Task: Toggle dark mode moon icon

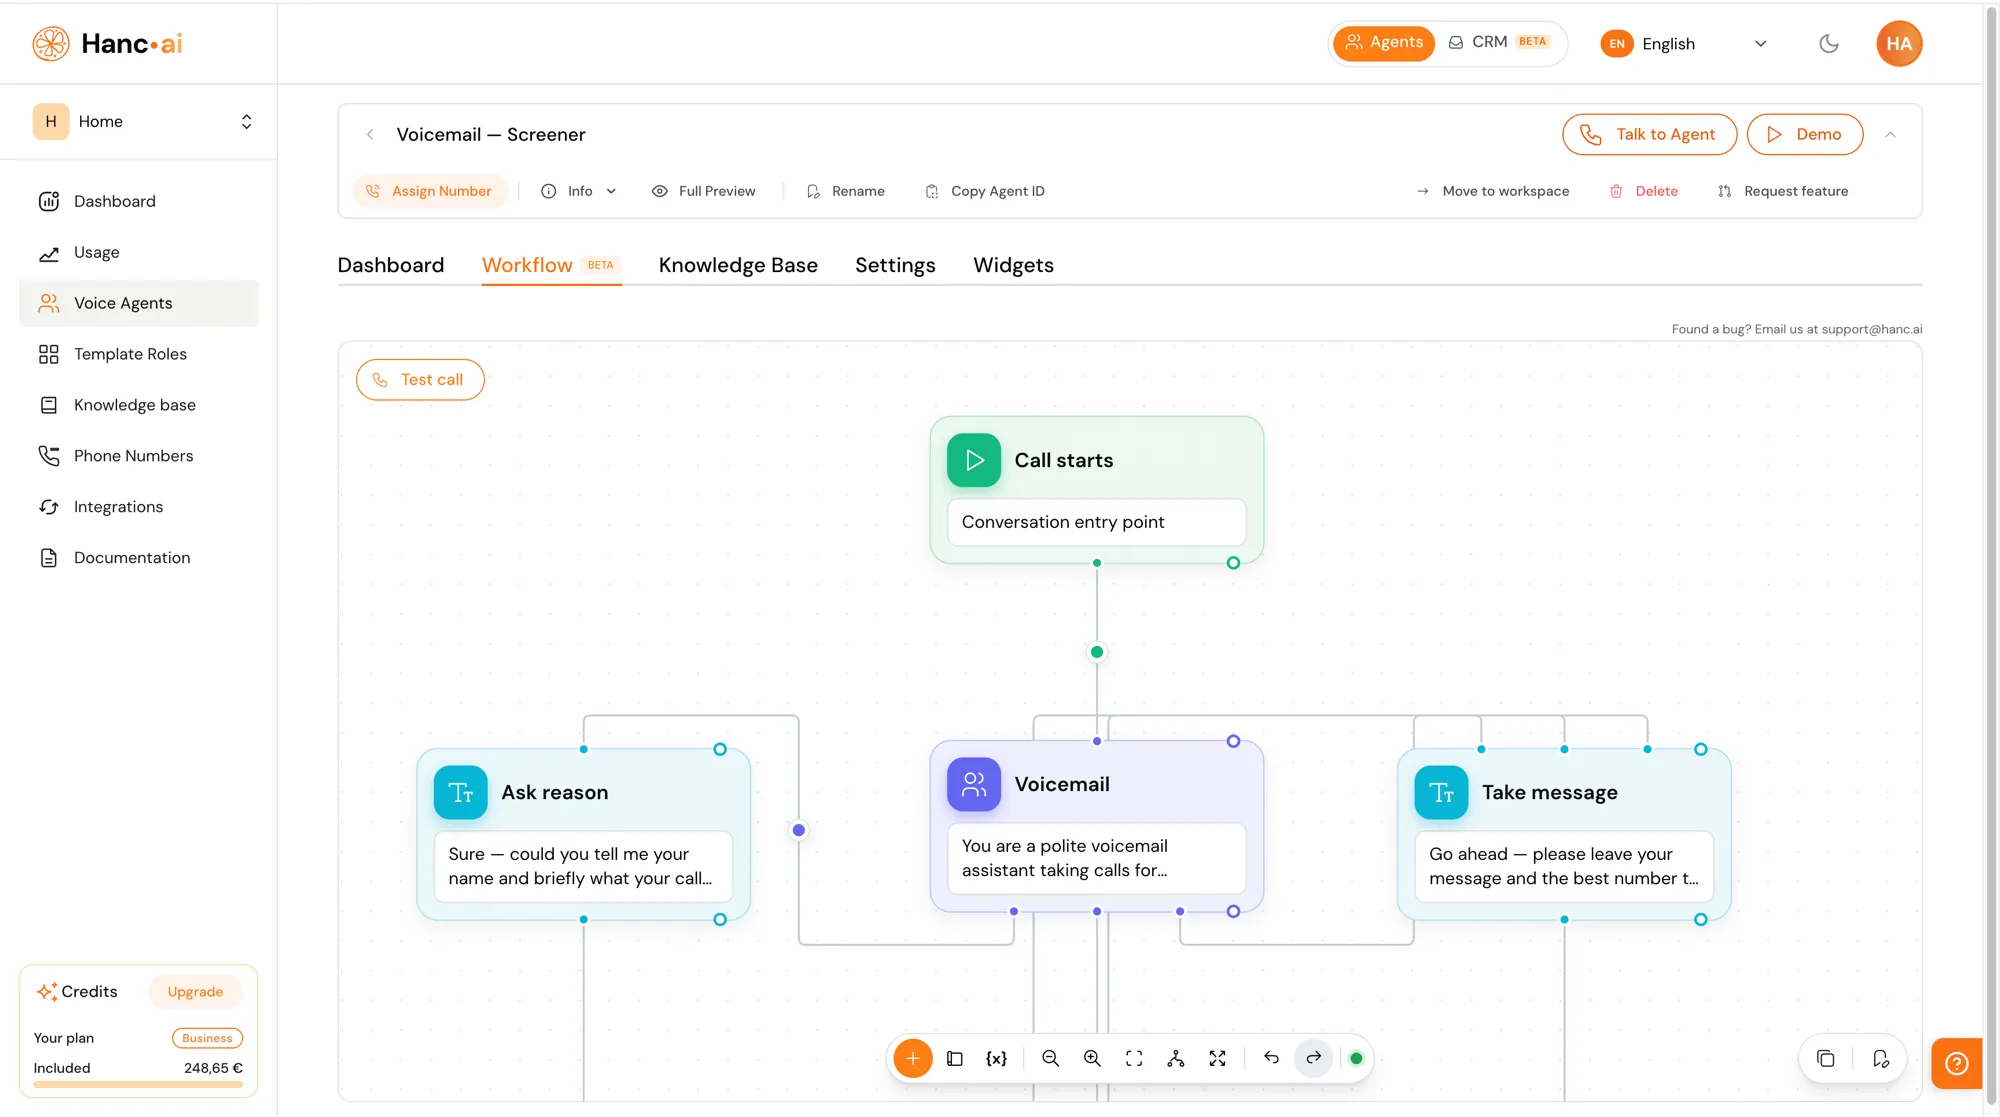Action: click(x=1829, y=43)
